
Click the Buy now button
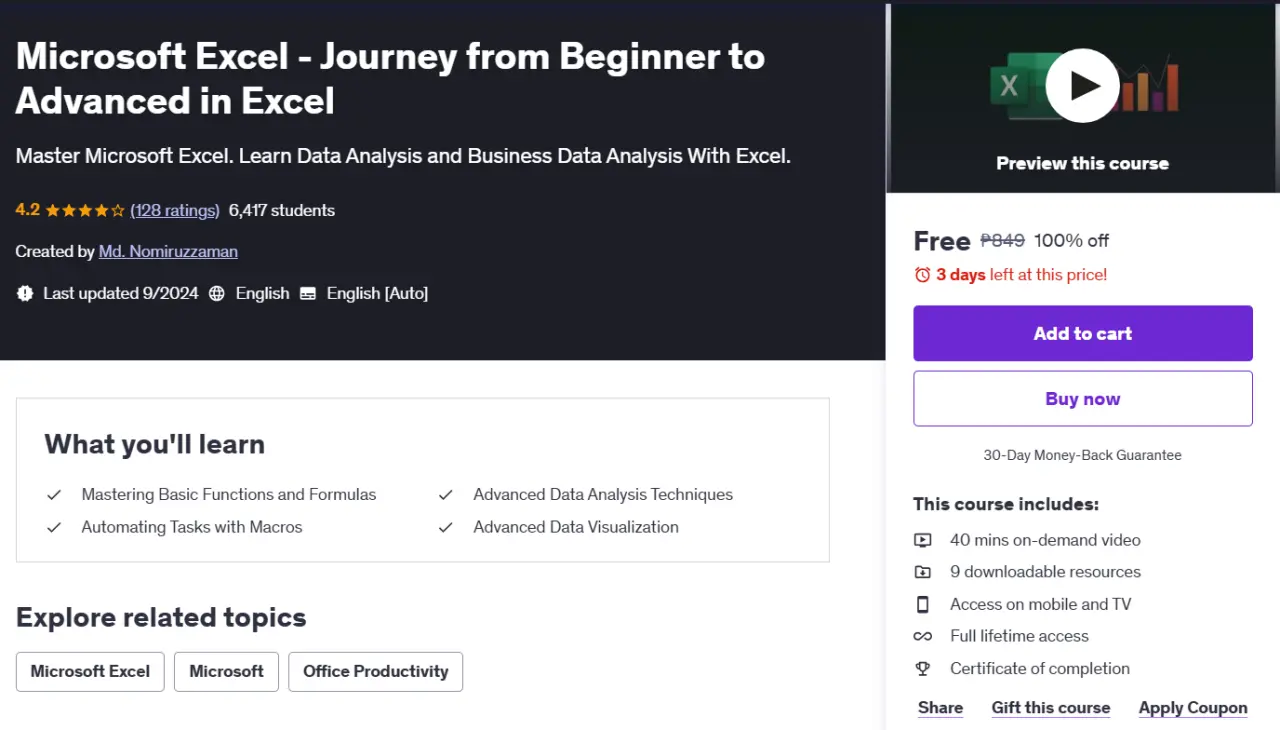[1082, 398]
